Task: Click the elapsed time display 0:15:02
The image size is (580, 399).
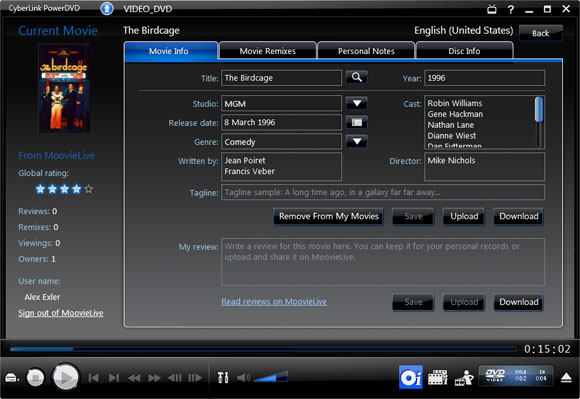Action: pyautogui.click(x=547, y=349)
